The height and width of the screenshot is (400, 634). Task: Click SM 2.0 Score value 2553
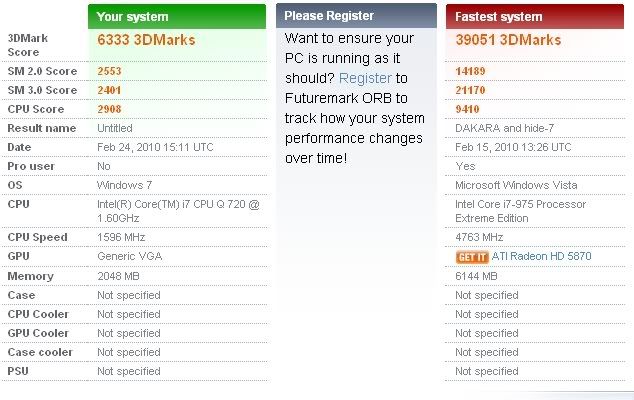[109, 71]
